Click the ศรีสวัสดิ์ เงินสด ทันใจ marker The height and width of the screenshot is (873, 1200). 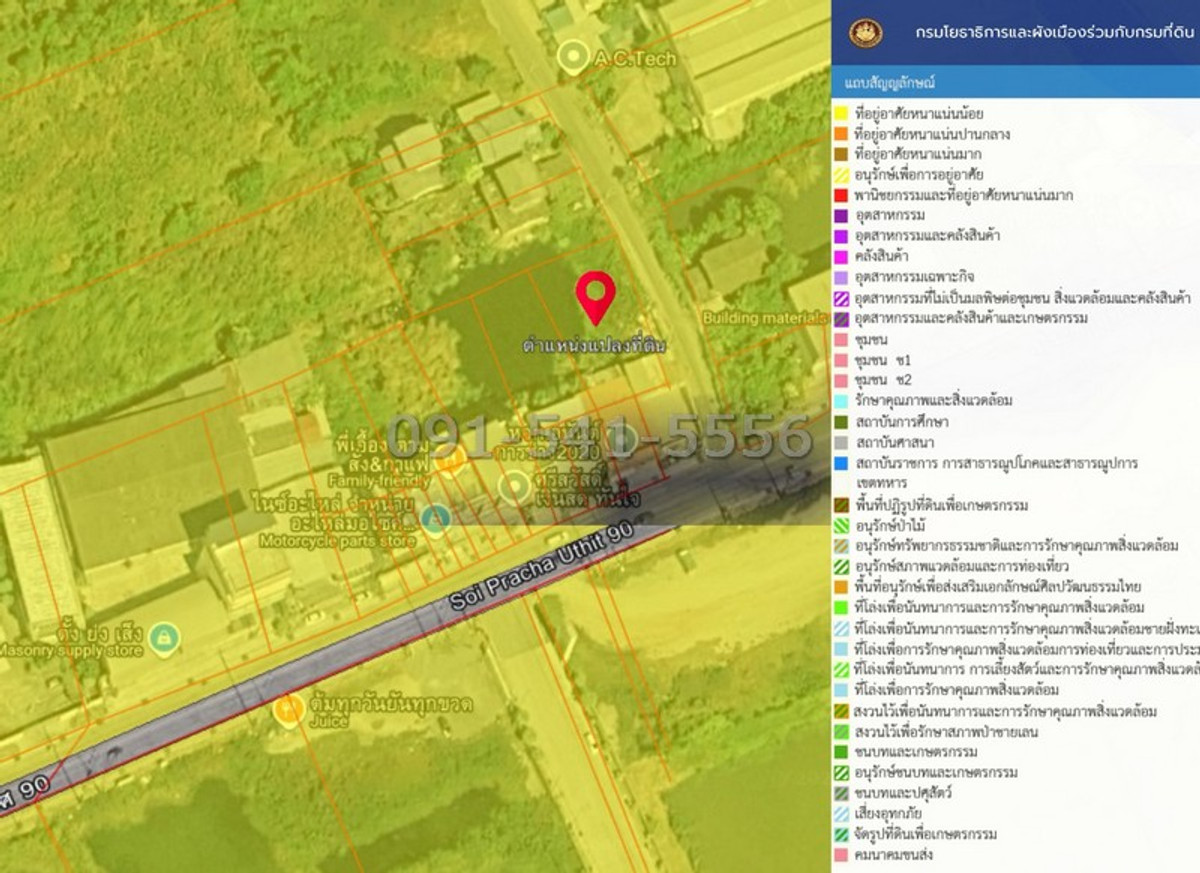pos(516,487)
